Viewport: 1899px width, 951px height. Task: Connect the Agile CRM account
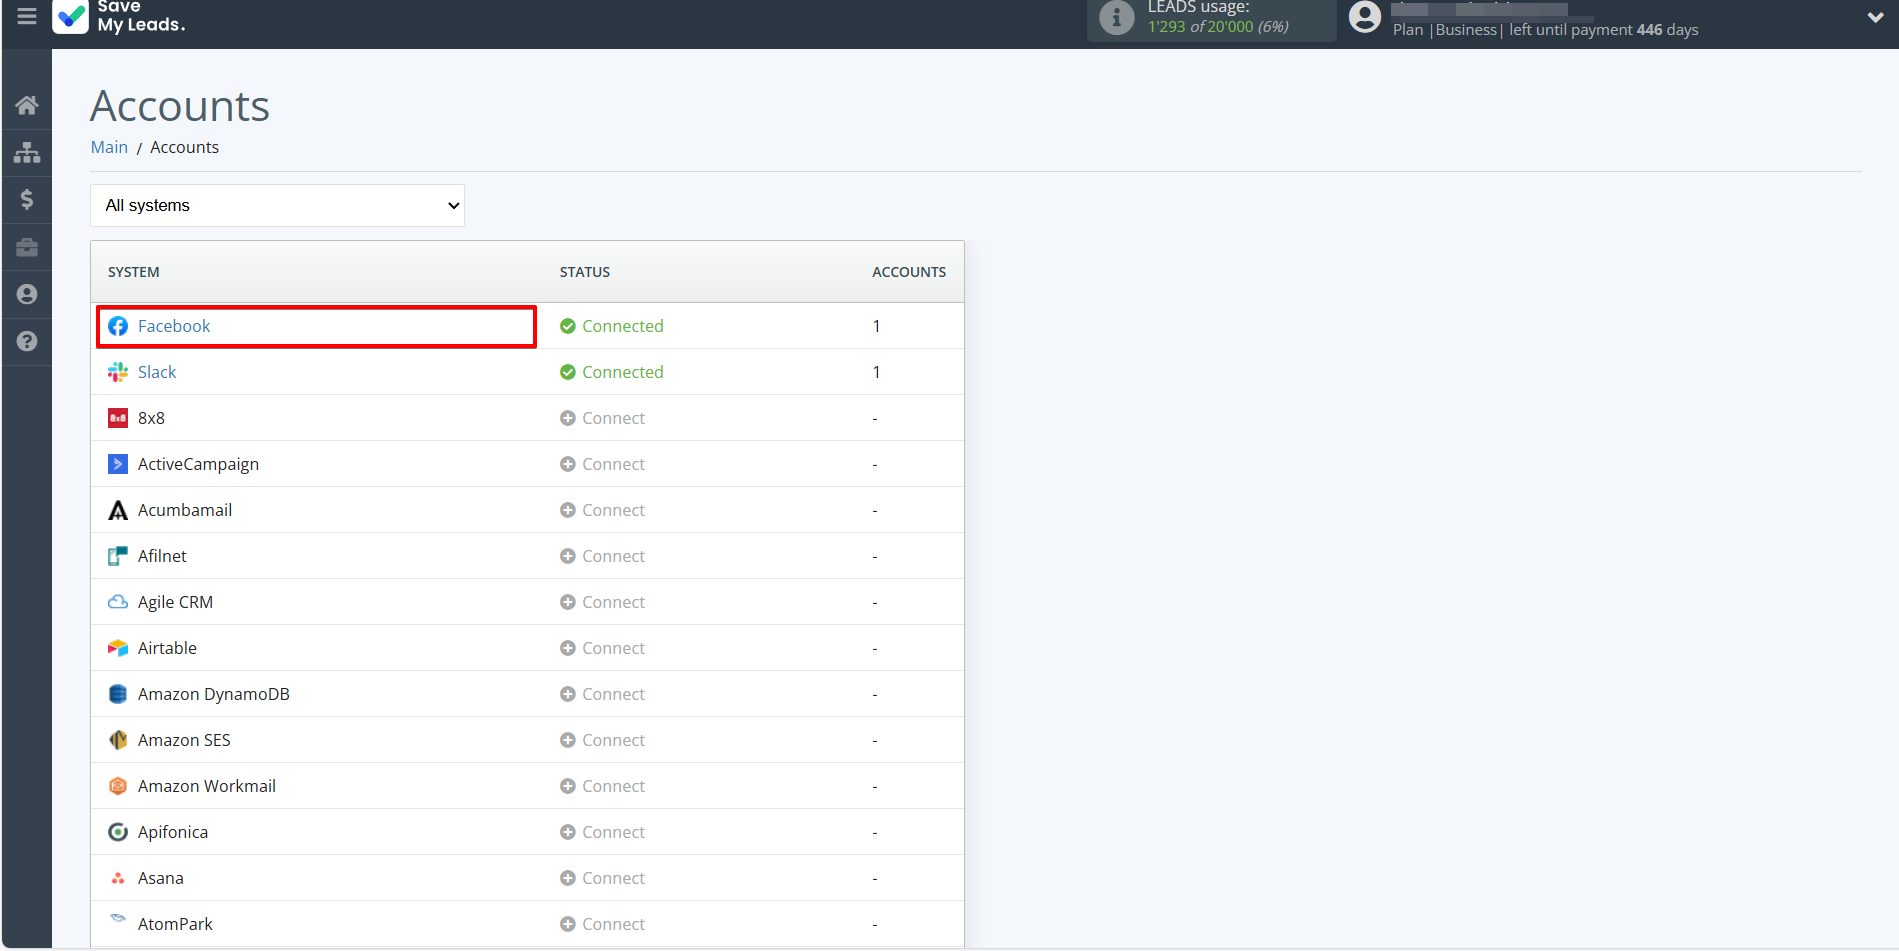602,602
